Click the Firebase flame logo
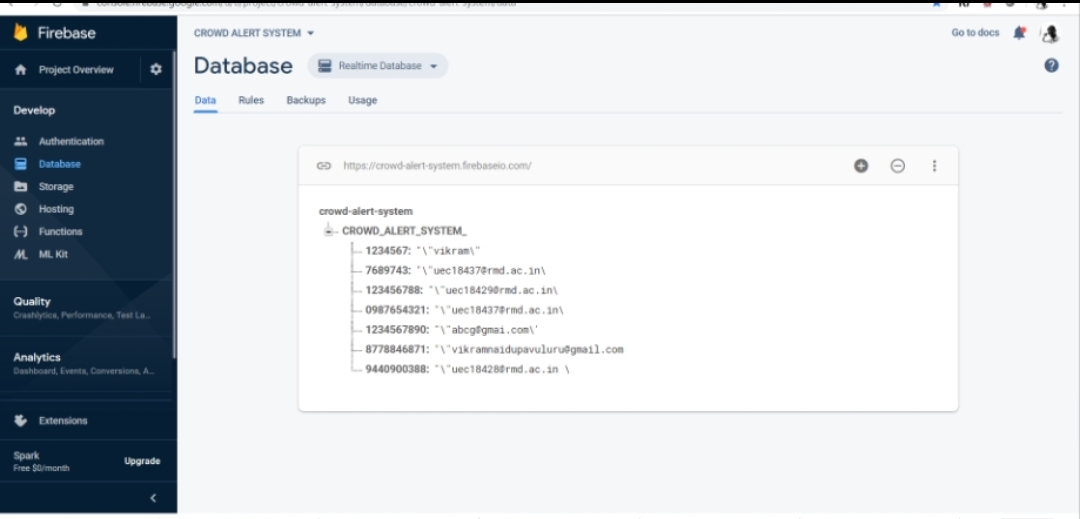 tap(21, 32)
